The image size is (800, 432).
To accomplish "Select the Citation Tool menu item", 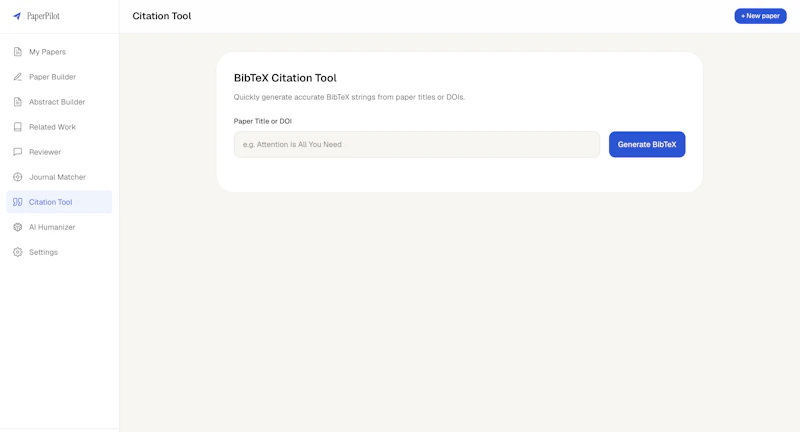I will point(59,202).
